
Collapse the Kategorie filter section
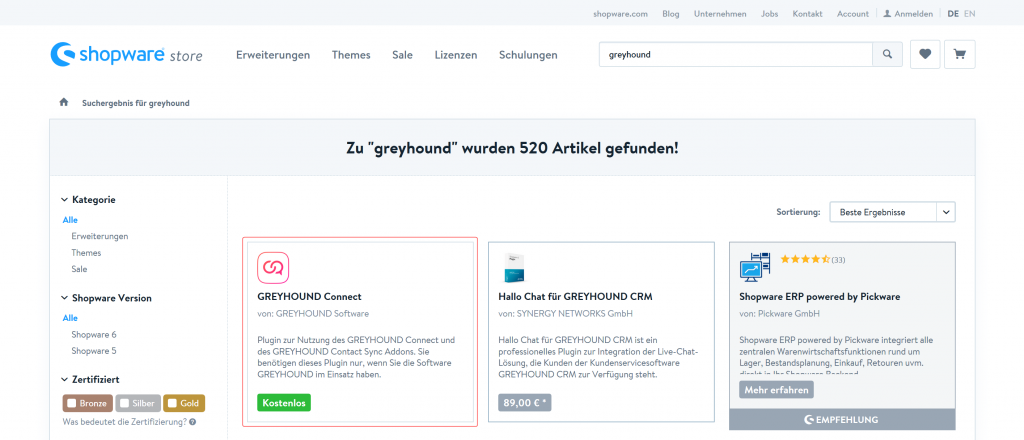pyautogui.click(x=88, y=200)
